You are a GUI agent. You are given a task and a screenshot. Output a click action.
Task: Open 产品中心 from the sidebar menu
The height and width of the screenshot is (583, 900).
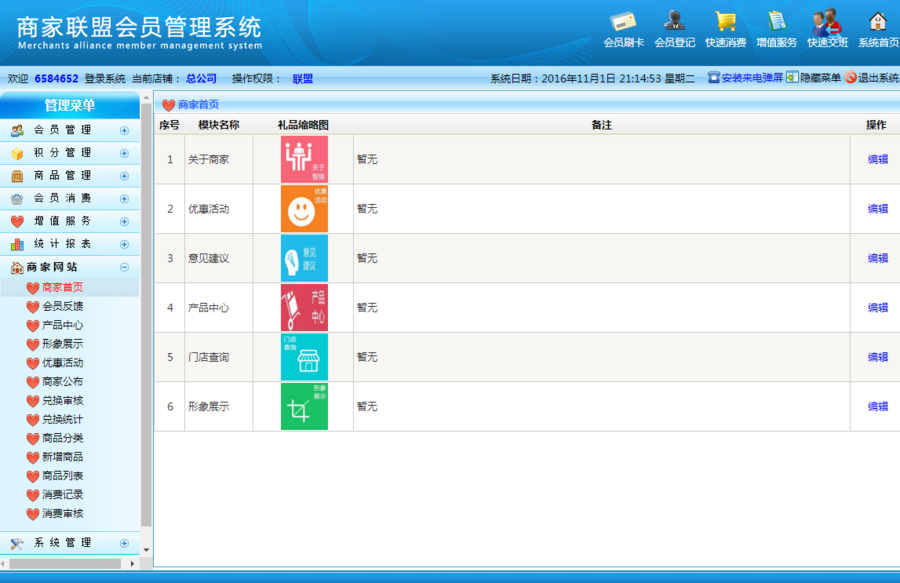64,325
